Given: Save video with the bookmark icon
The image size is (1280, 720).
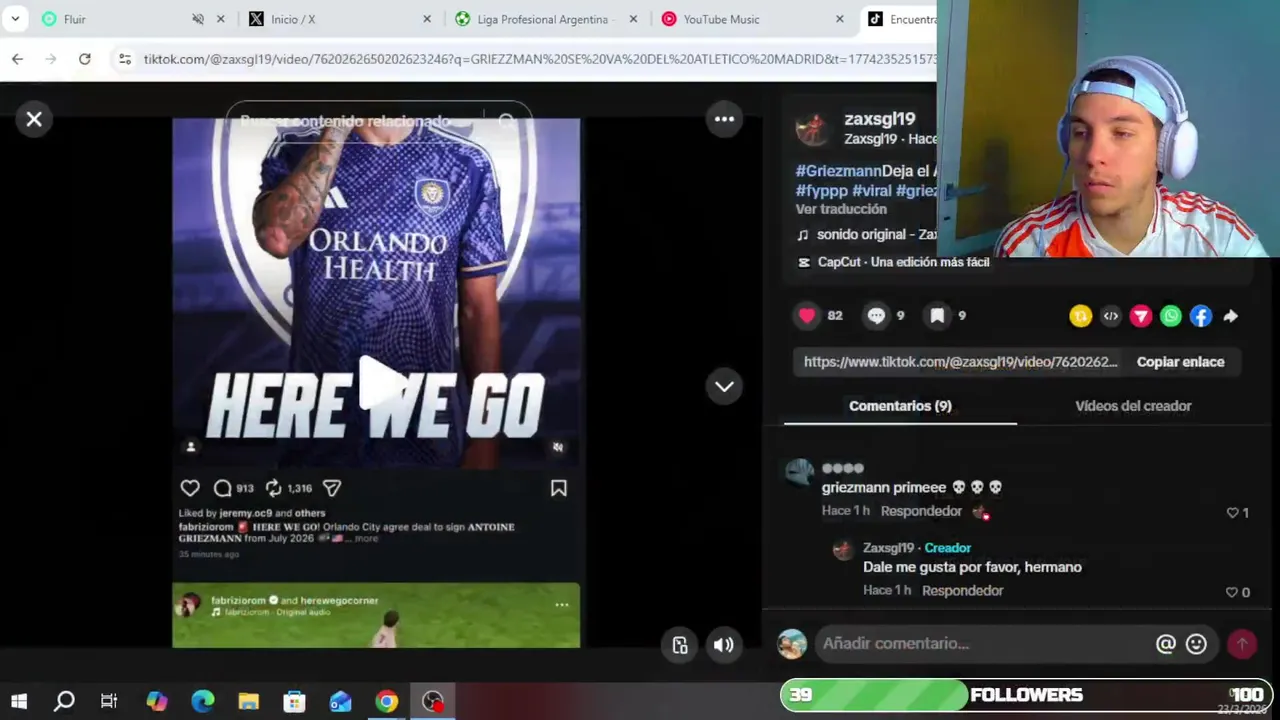Looking at the screenshot, I should tap(937, 316).
